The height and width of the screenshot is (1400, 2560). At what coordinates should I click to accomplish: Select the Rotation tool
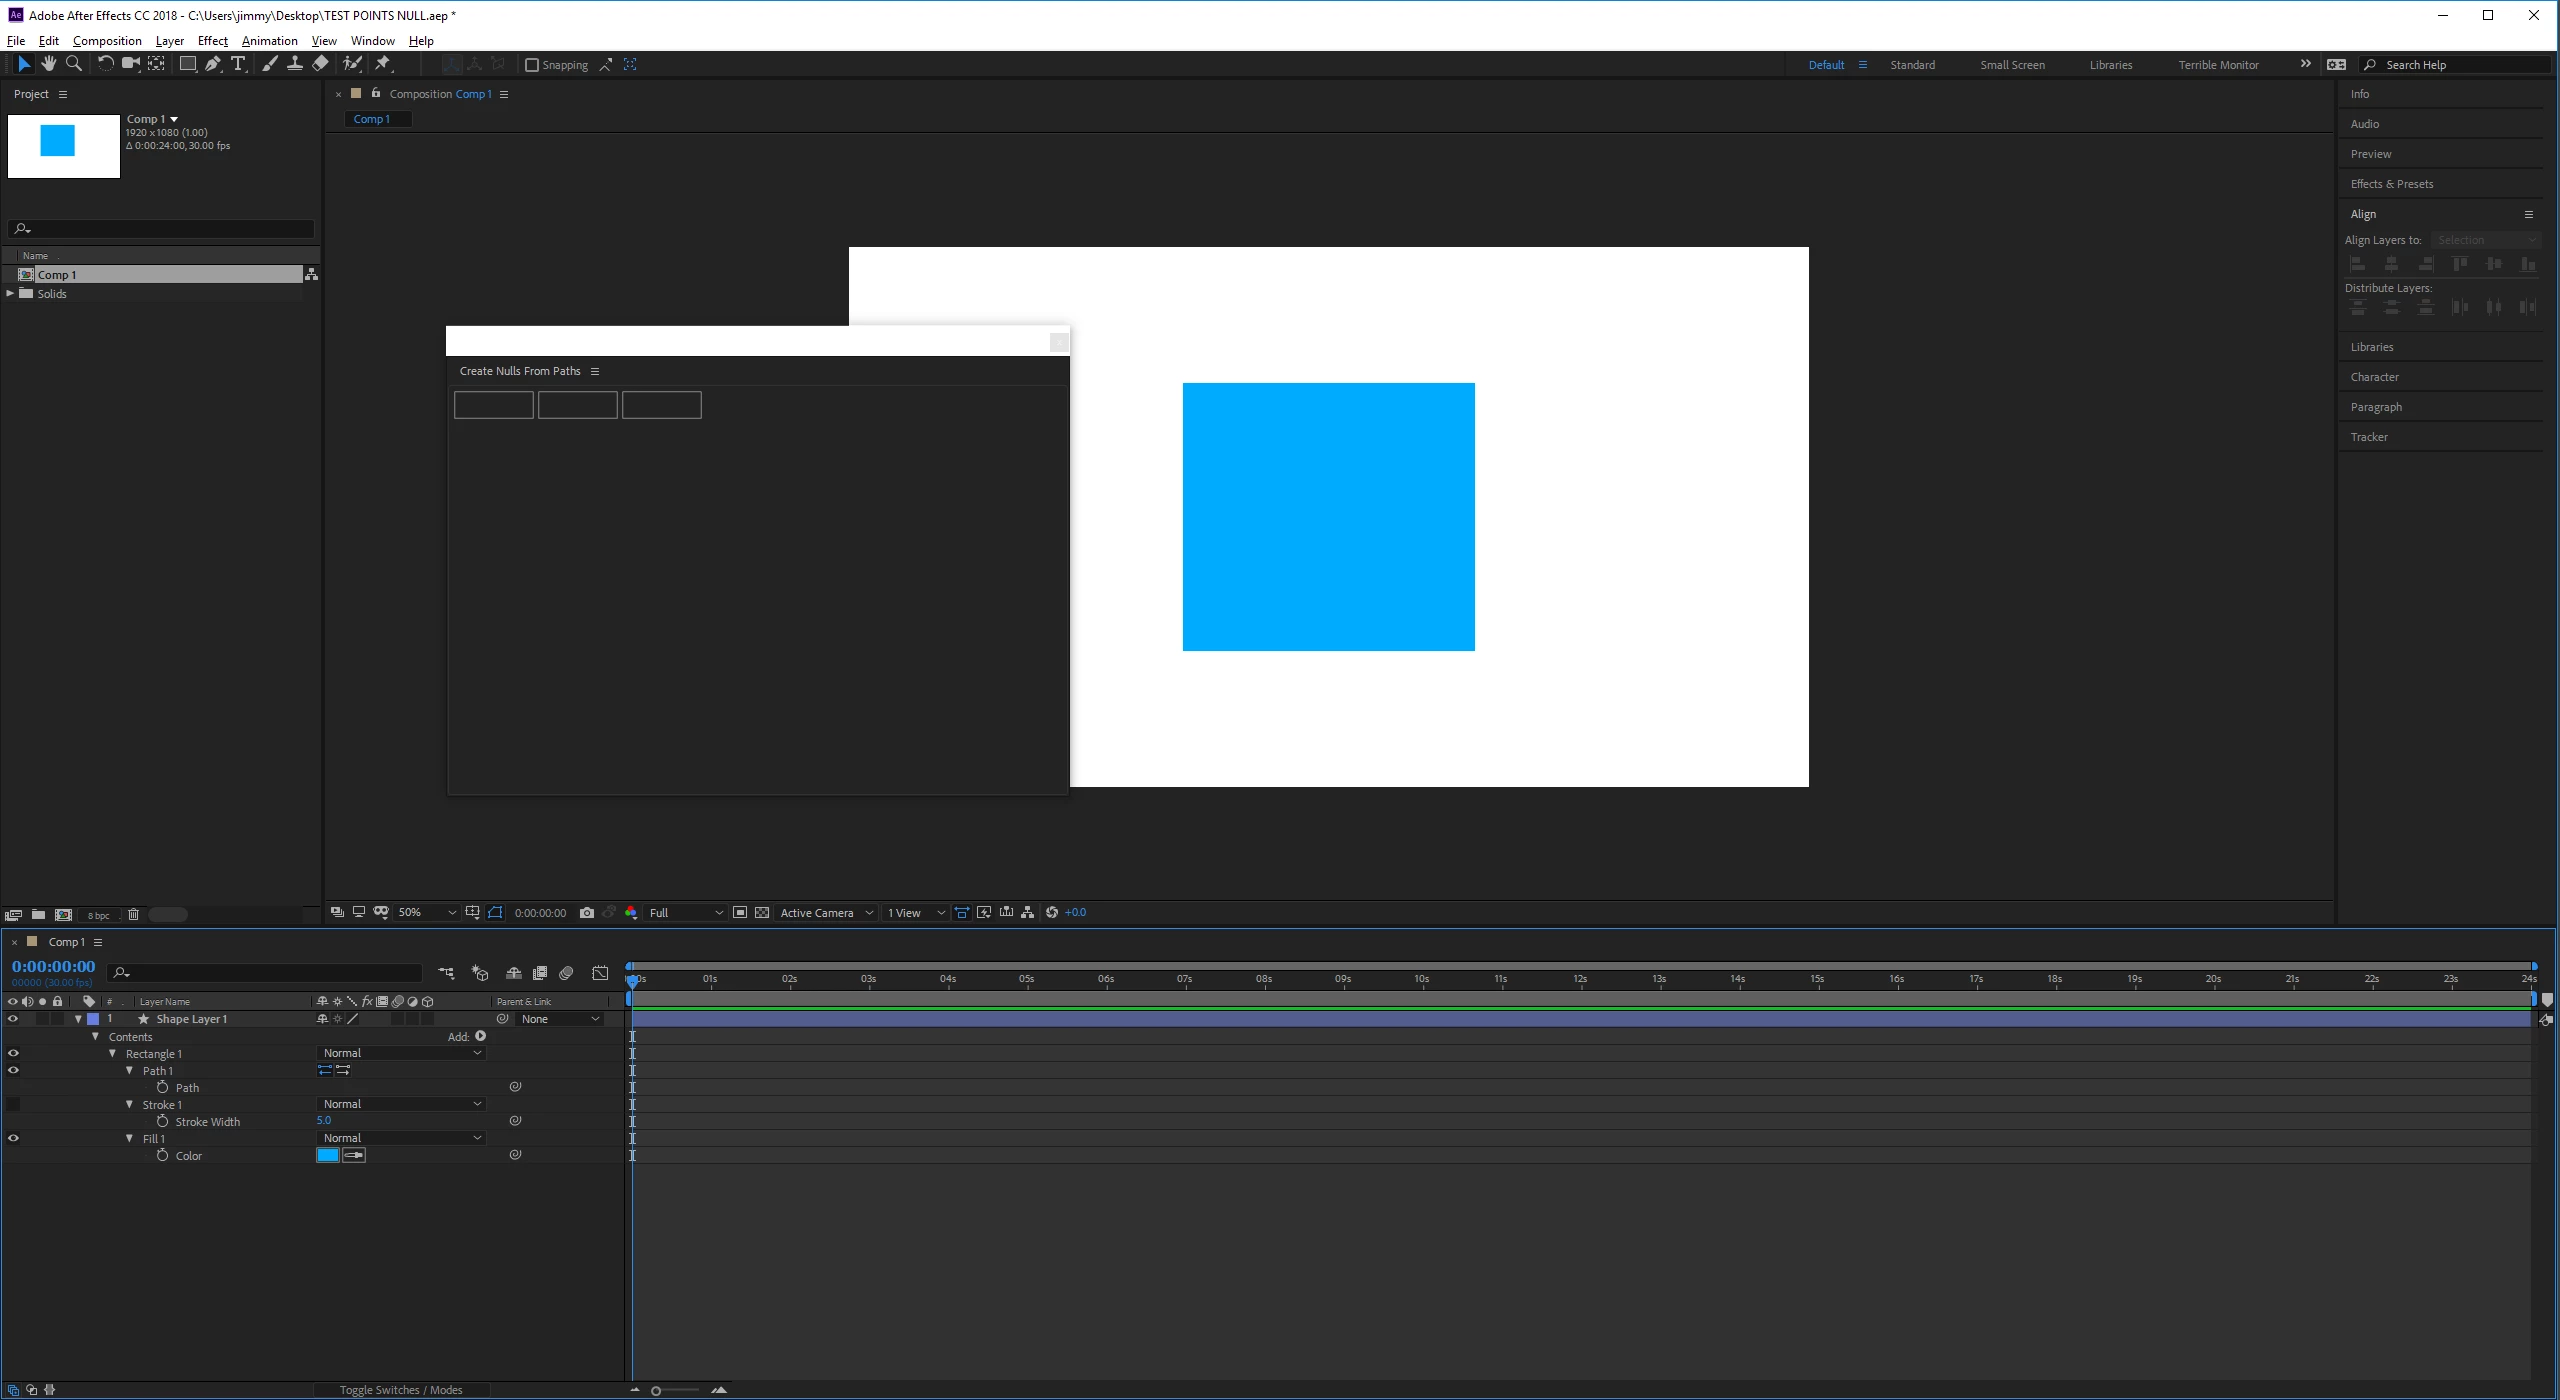[104, 64]
